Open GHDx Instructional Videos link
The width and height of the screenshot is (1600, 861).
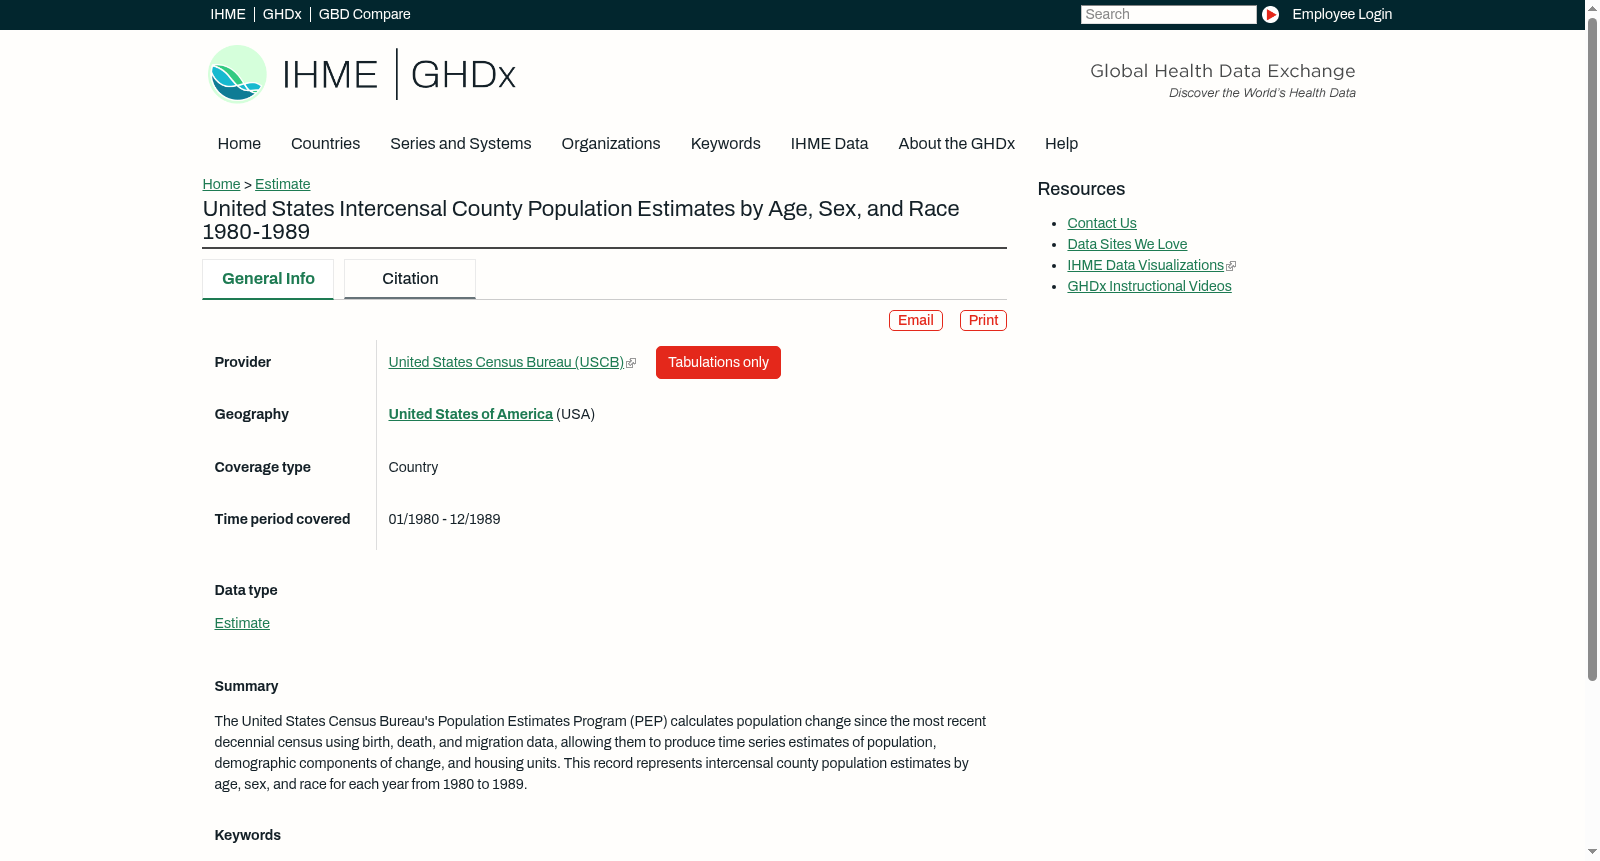click(x=1149, y=286)
